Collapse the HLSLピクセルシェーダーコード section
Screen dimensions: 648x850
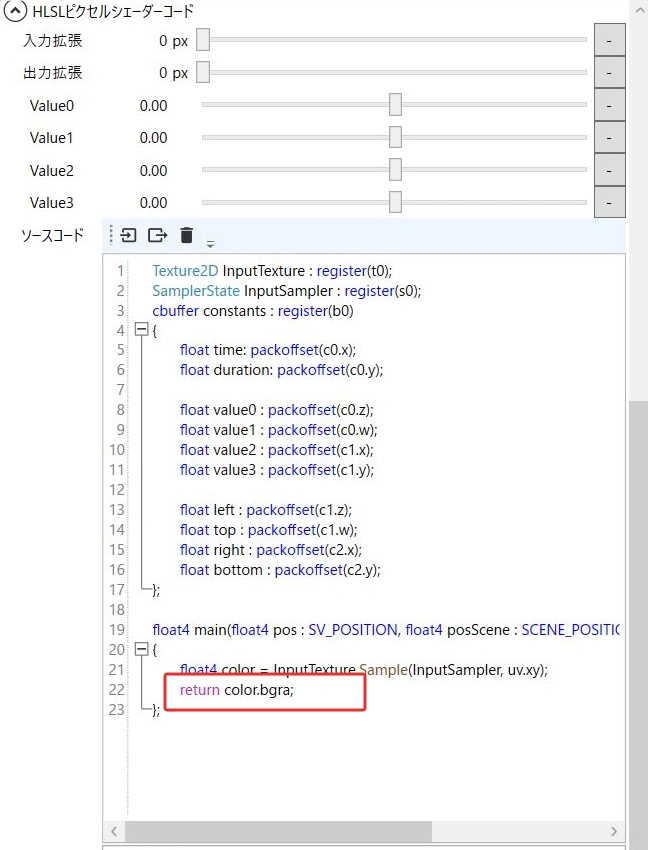point(15,10)
